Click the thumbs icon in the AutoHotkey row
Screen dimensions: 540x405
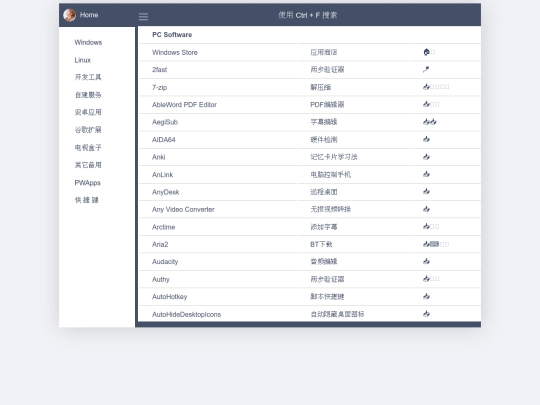pyautogui.click(x=426, y=296)
